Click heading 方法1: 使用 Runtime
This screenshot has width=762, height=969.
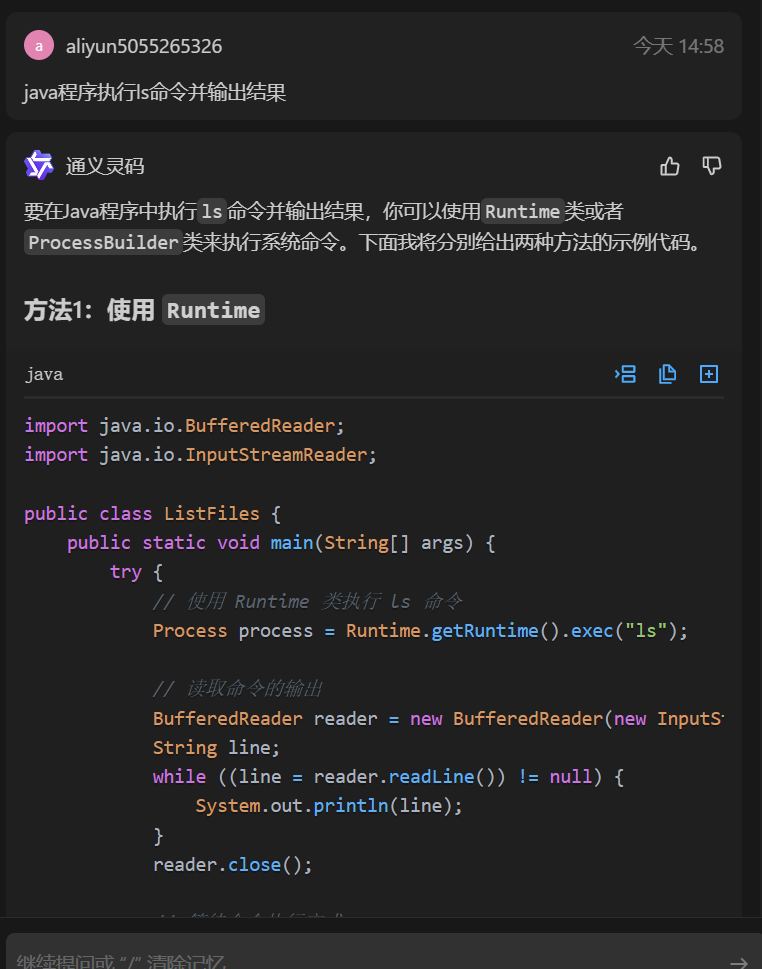coord(144,310)
